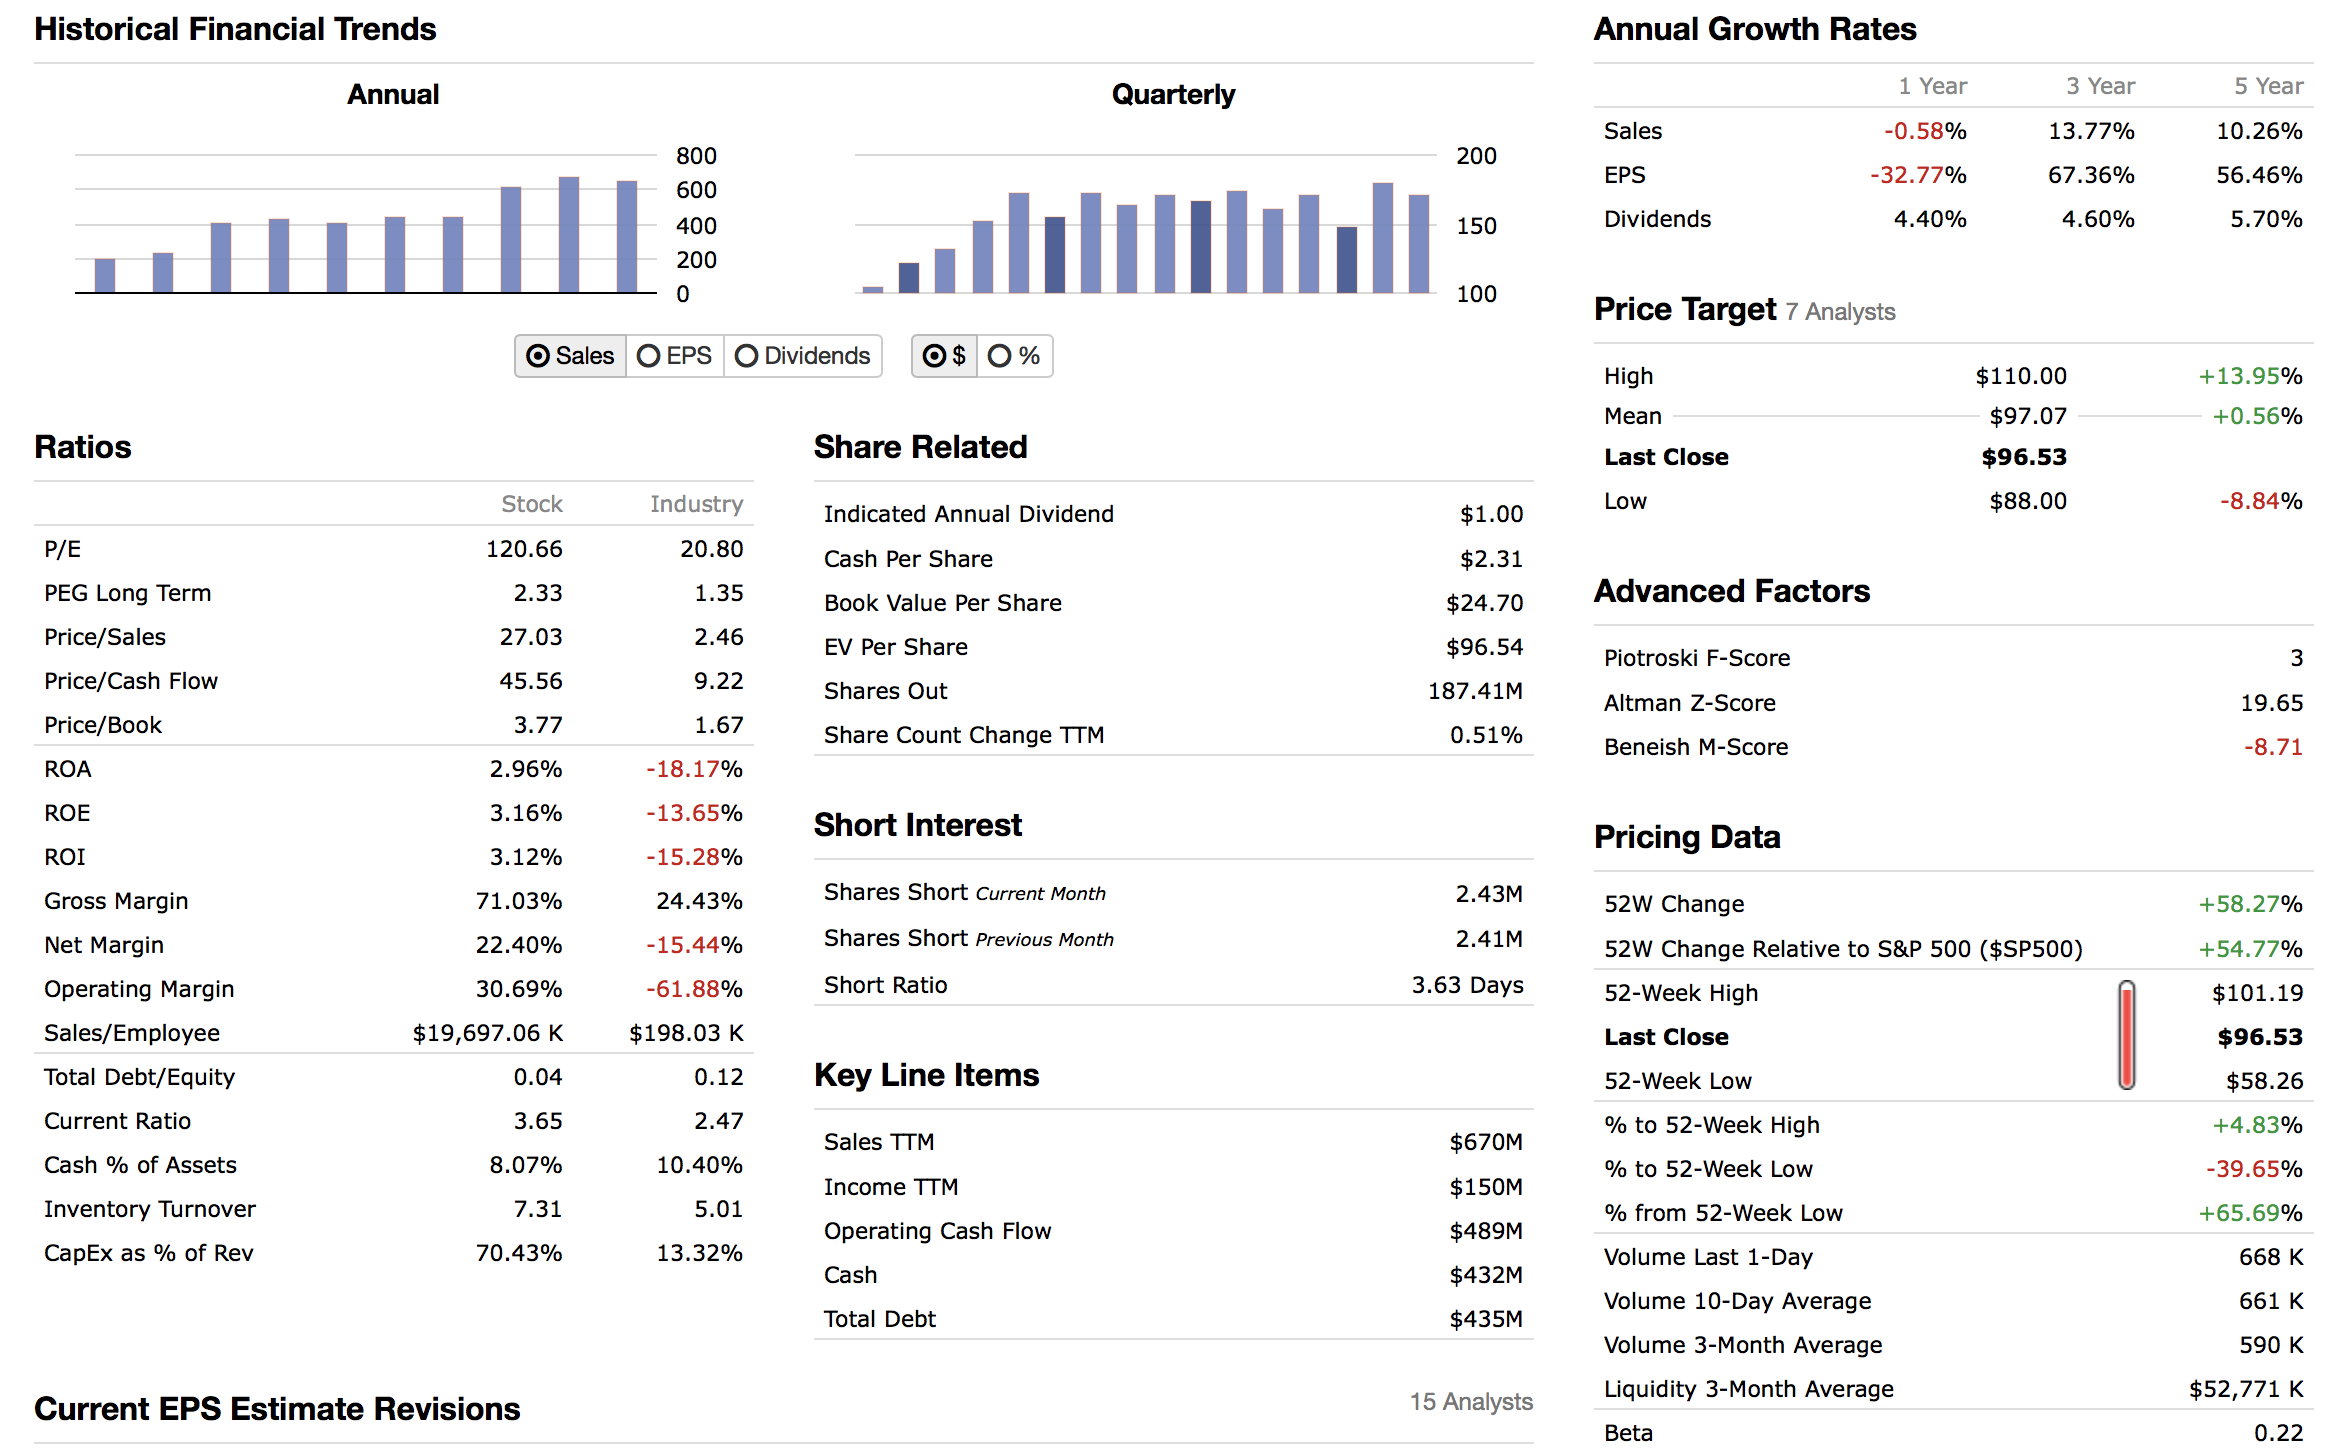
Task: Select the EPS radio option
Action: click(x=675, y=356)
